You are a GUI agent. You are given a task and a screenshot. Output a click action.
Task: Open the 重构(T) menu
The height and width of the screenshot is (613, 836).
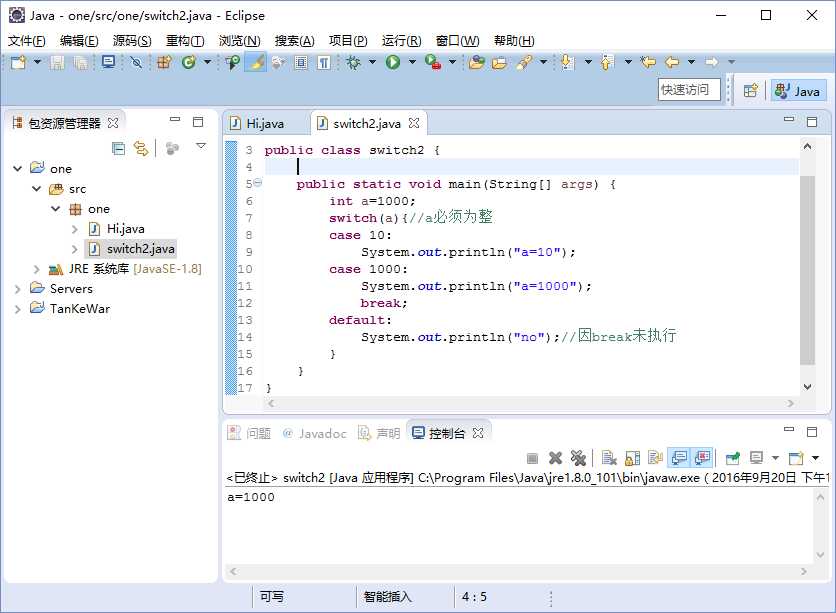coord(184,41)
